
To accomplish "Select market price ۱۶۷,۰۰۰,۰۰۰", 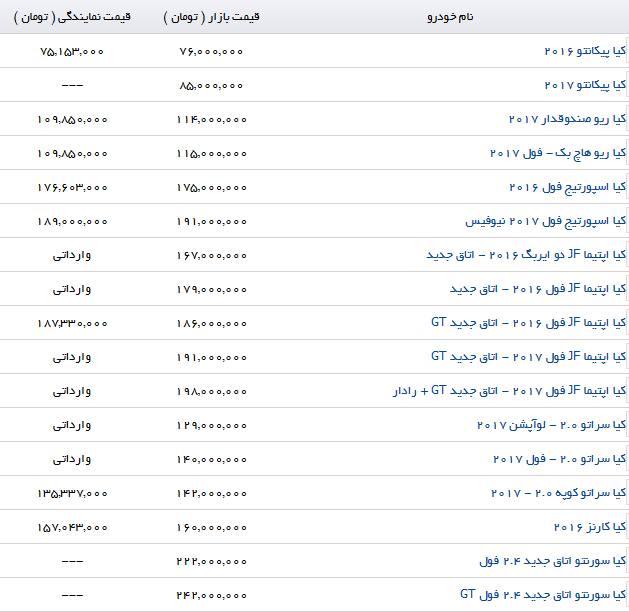I will pos(211,256).
